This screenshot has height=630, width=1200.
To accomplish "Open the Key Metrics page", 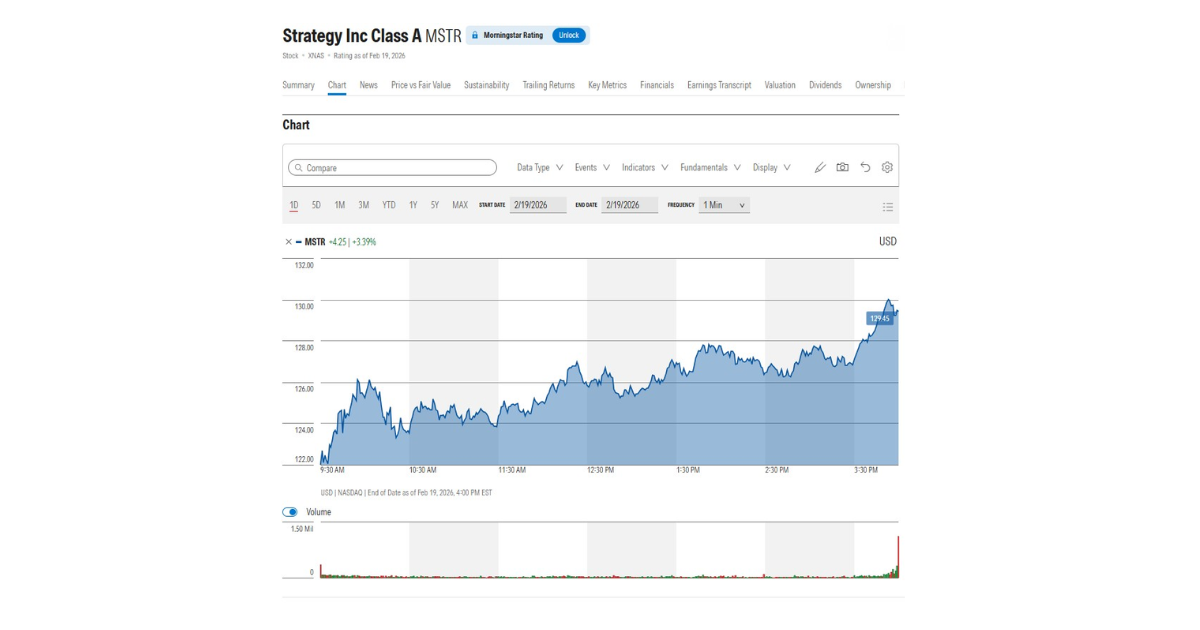I will [x=606, y=85].
